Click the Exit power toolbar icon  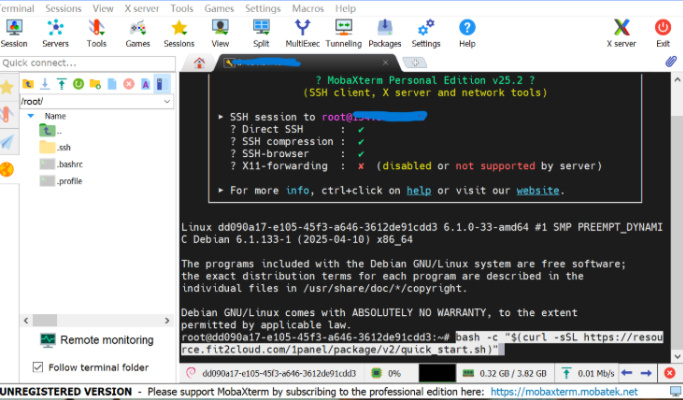click(663, 33)
